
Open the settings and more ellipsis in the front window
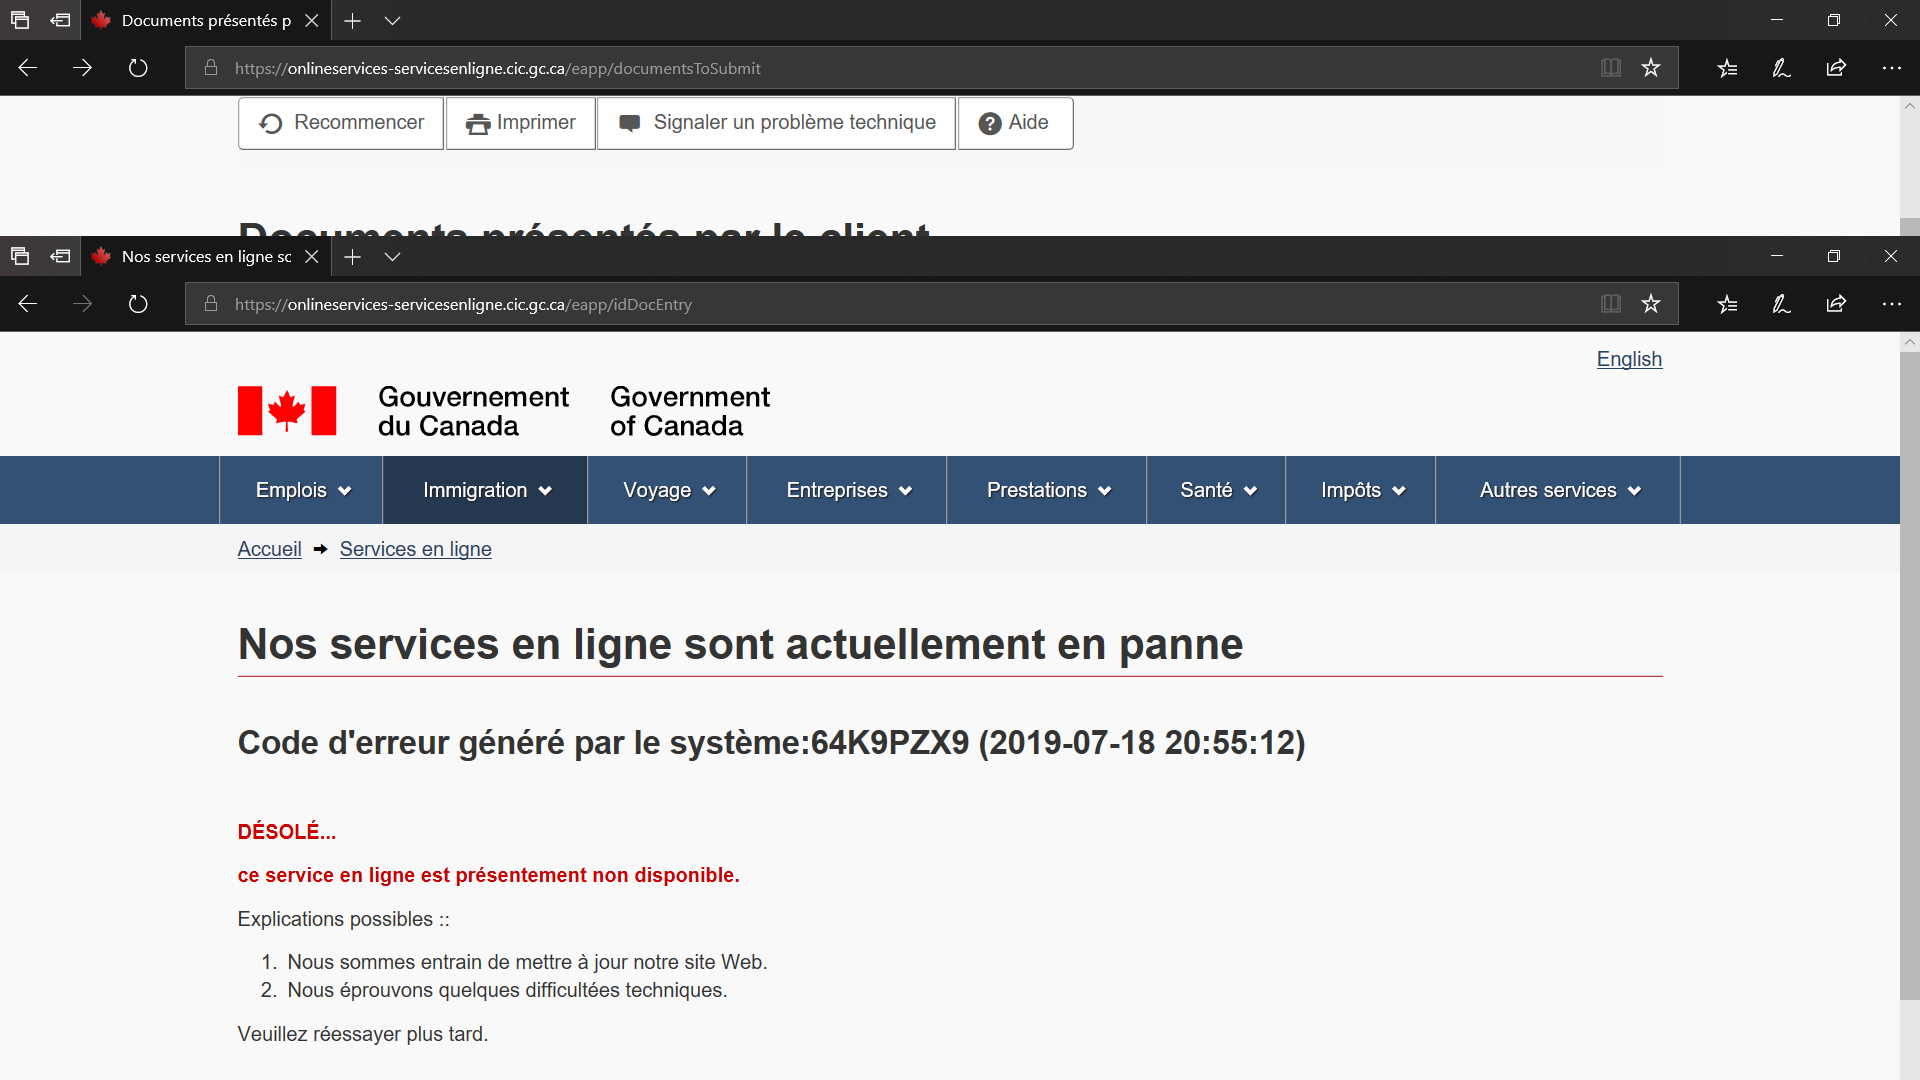pyautogui.click(x=1891, y=304)
